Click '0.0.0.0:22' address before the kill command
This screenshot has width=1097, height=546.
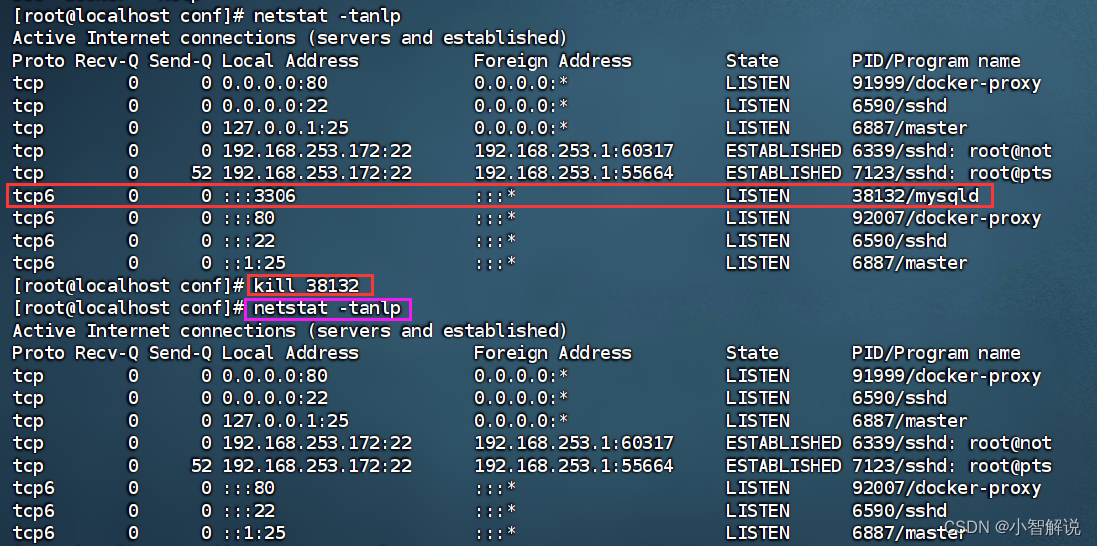(x=275, y=106)
